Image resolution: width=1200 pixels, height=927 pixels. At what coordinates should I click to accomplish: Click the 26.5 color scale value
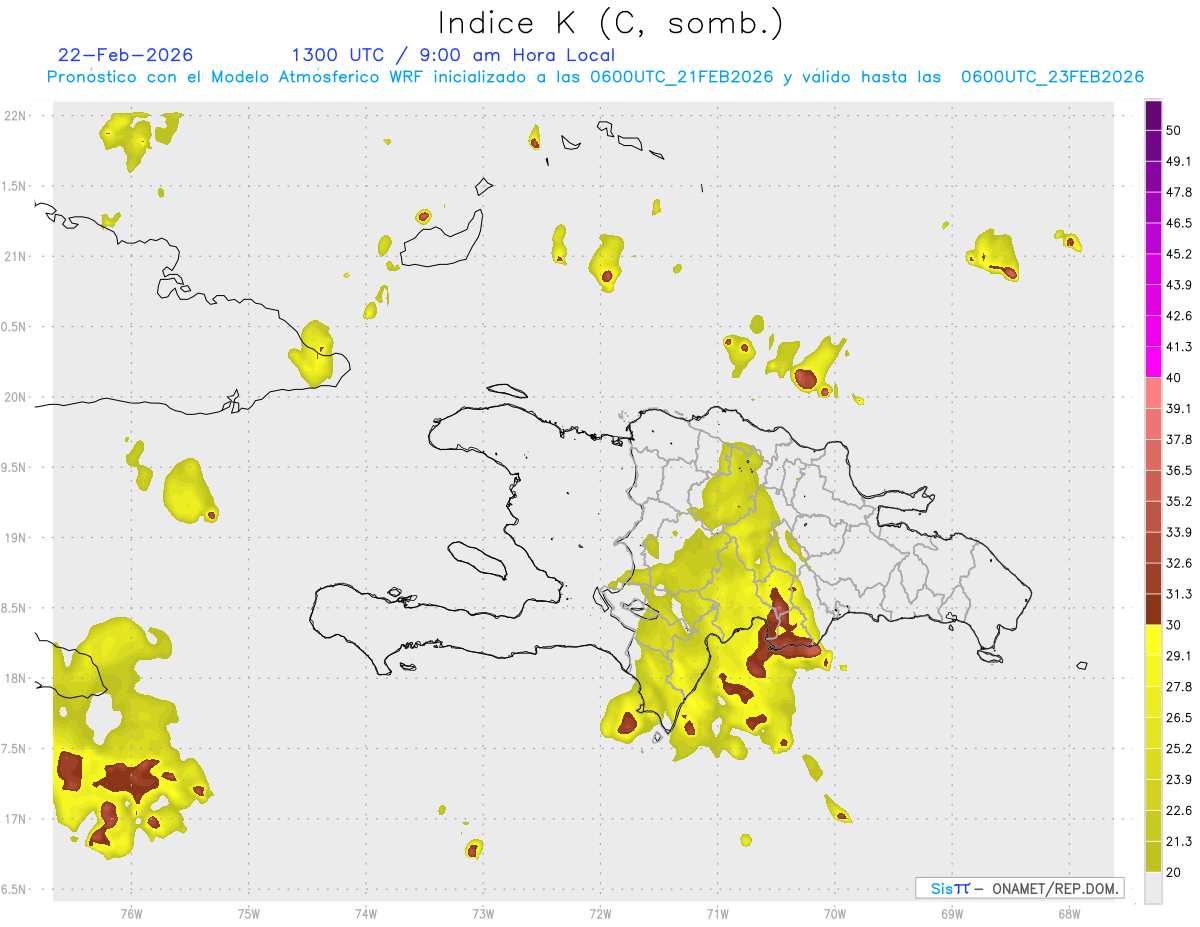(1179, 718)
